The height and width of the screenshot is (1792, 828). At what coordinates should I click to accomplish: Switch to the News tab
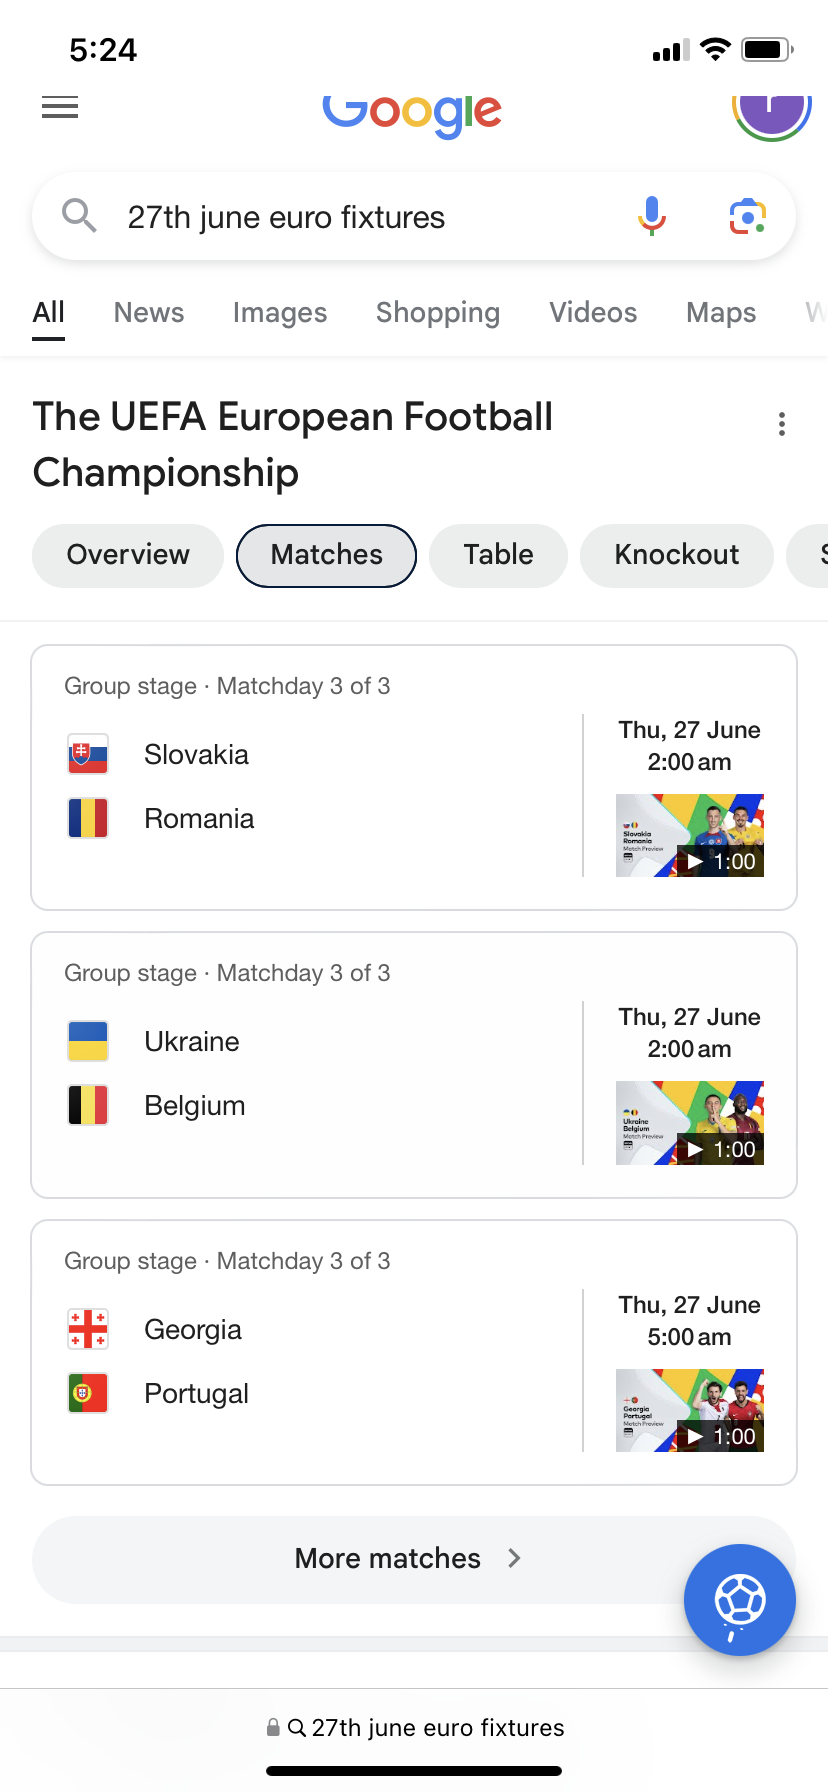(149, 313)
